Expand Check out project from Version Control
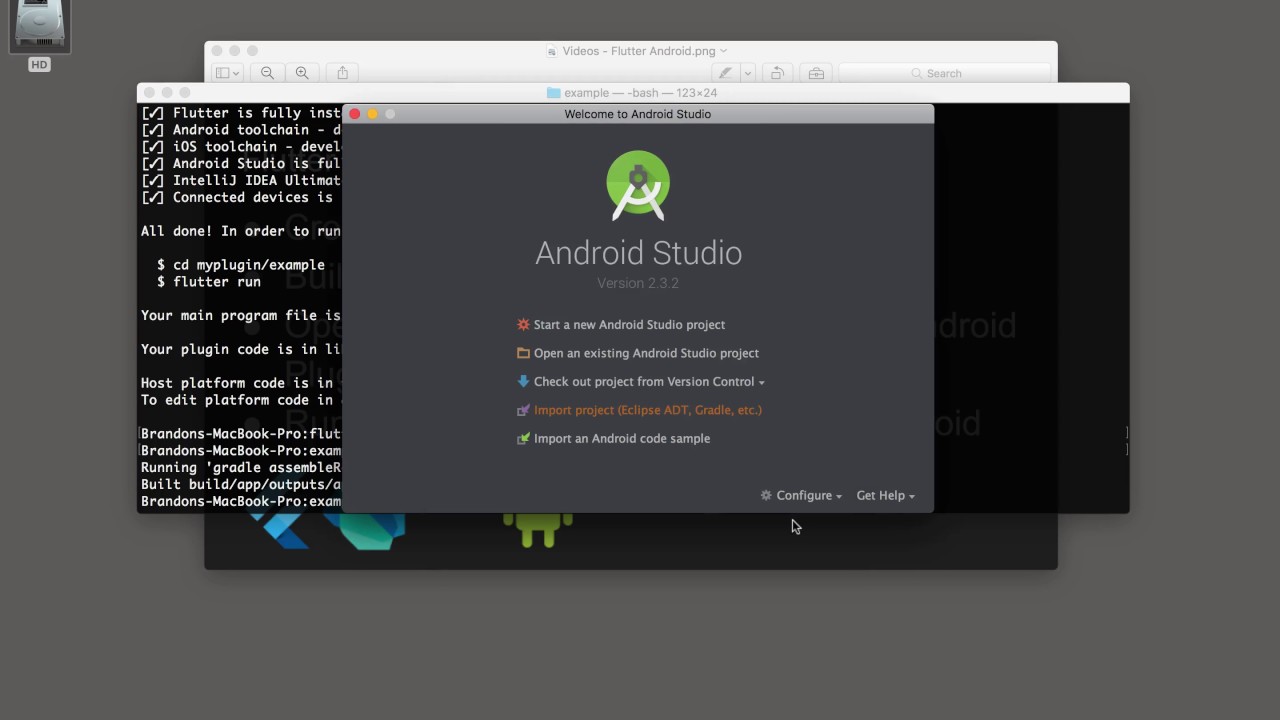Image resolution: width=1280 pixels, height=720 pixels. coord(649,382)
